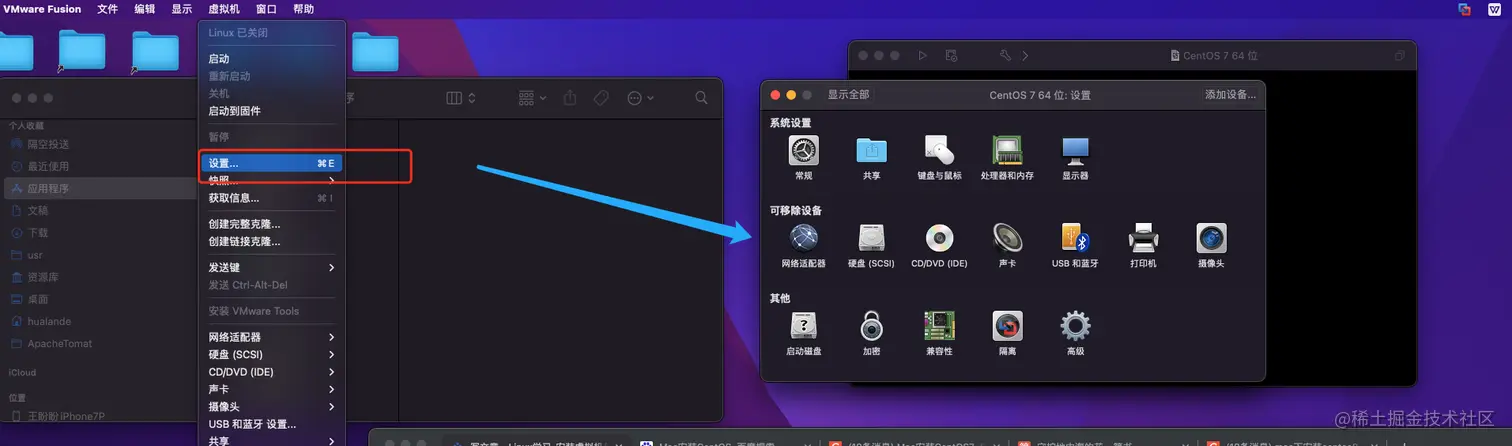
Task: Select 启动 in the virtual machine menu
Action: click(x=272, y=59)
